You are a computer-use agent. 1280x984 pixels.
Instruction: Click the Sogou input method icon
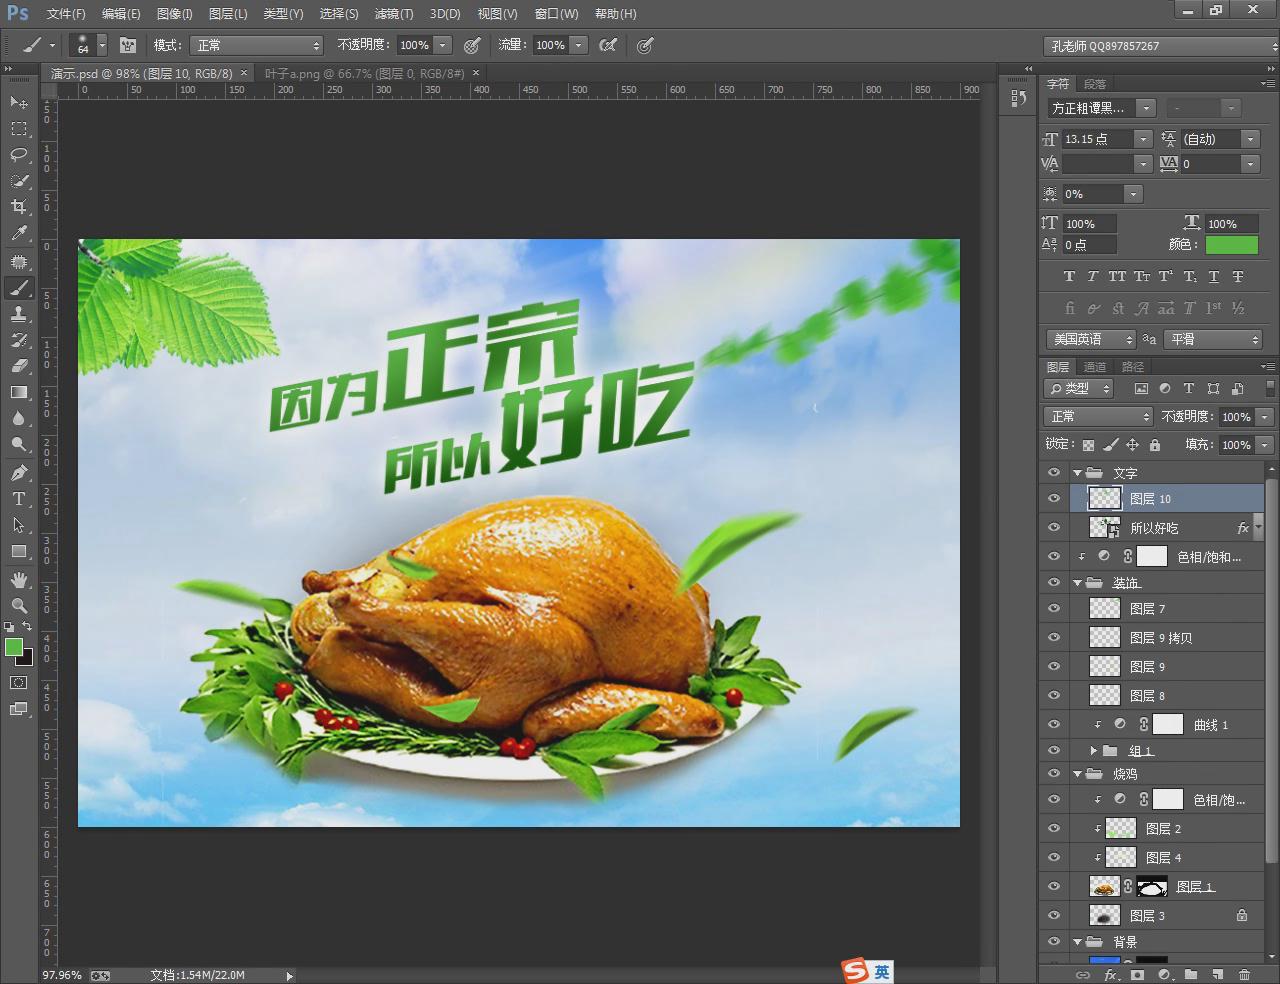[x=855, y=971]
